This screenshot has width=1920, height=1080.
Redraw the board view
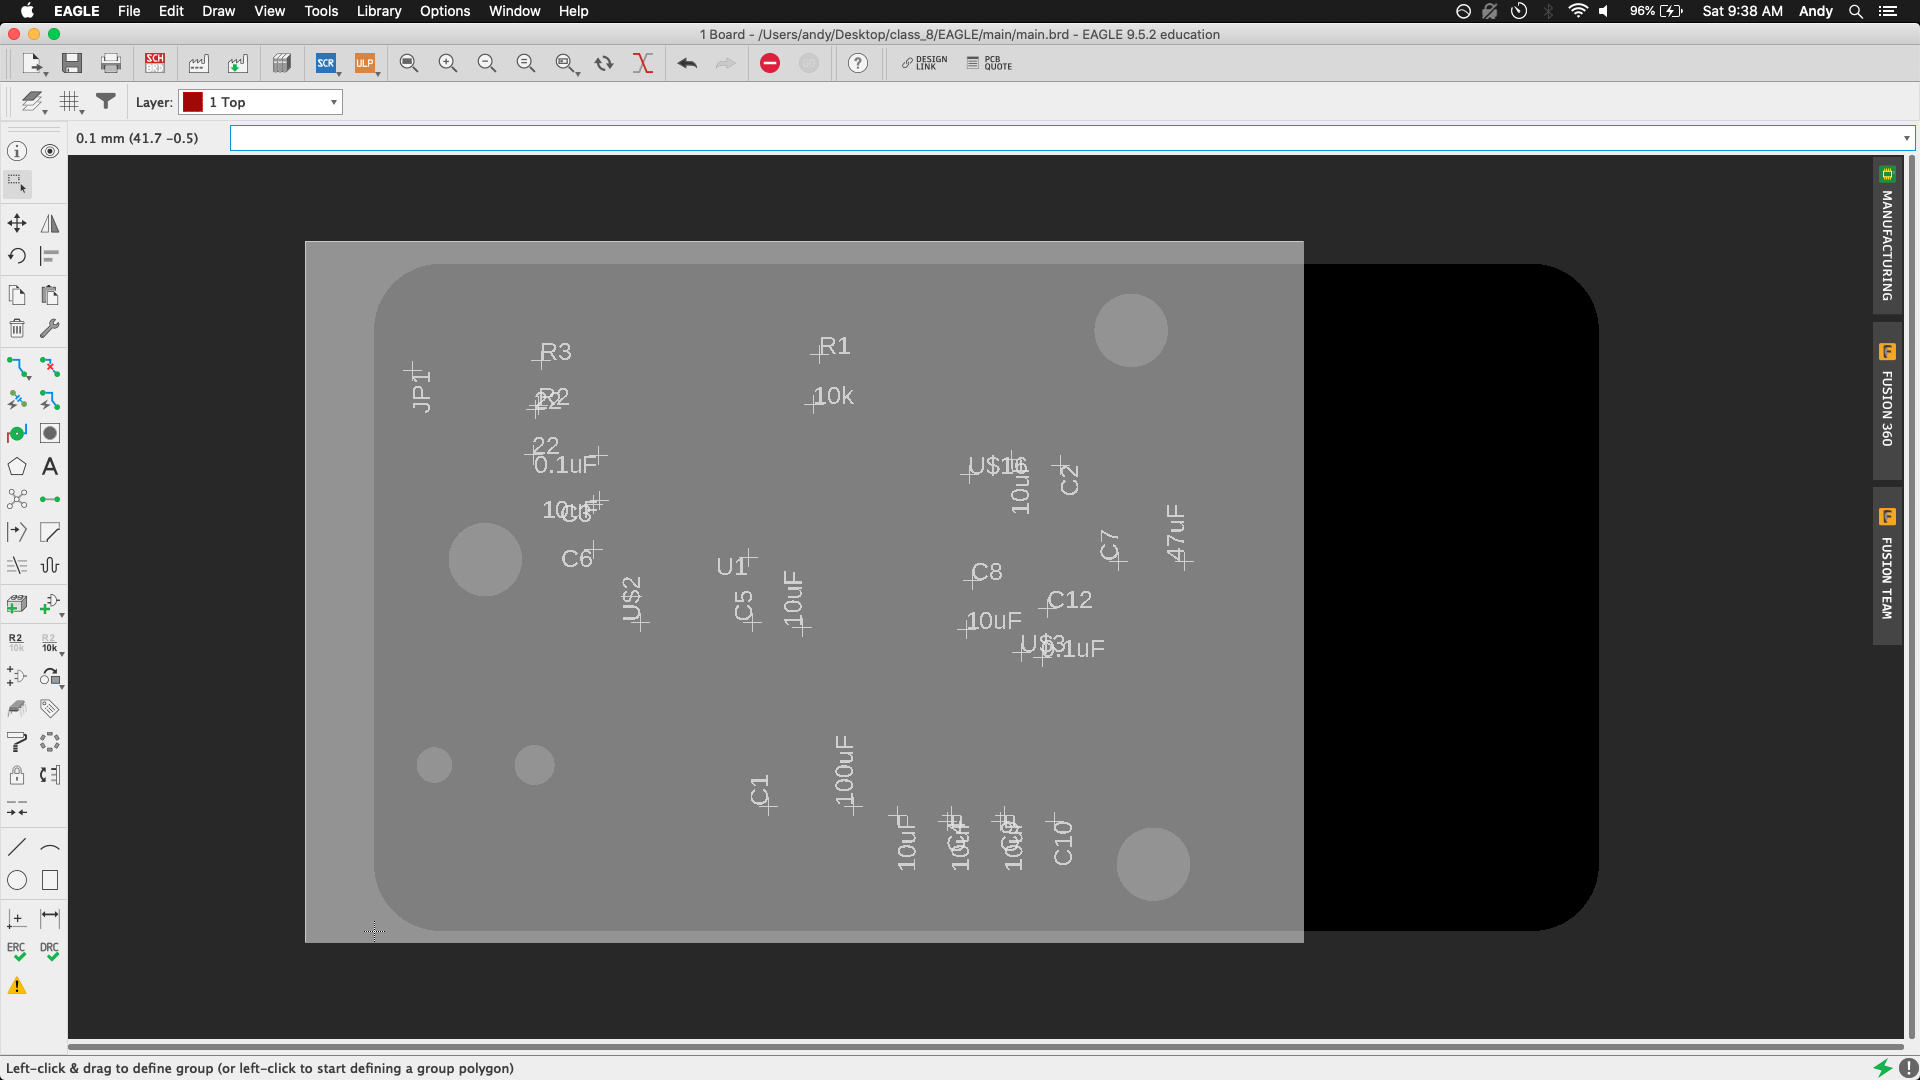click(x=604, y=63)
